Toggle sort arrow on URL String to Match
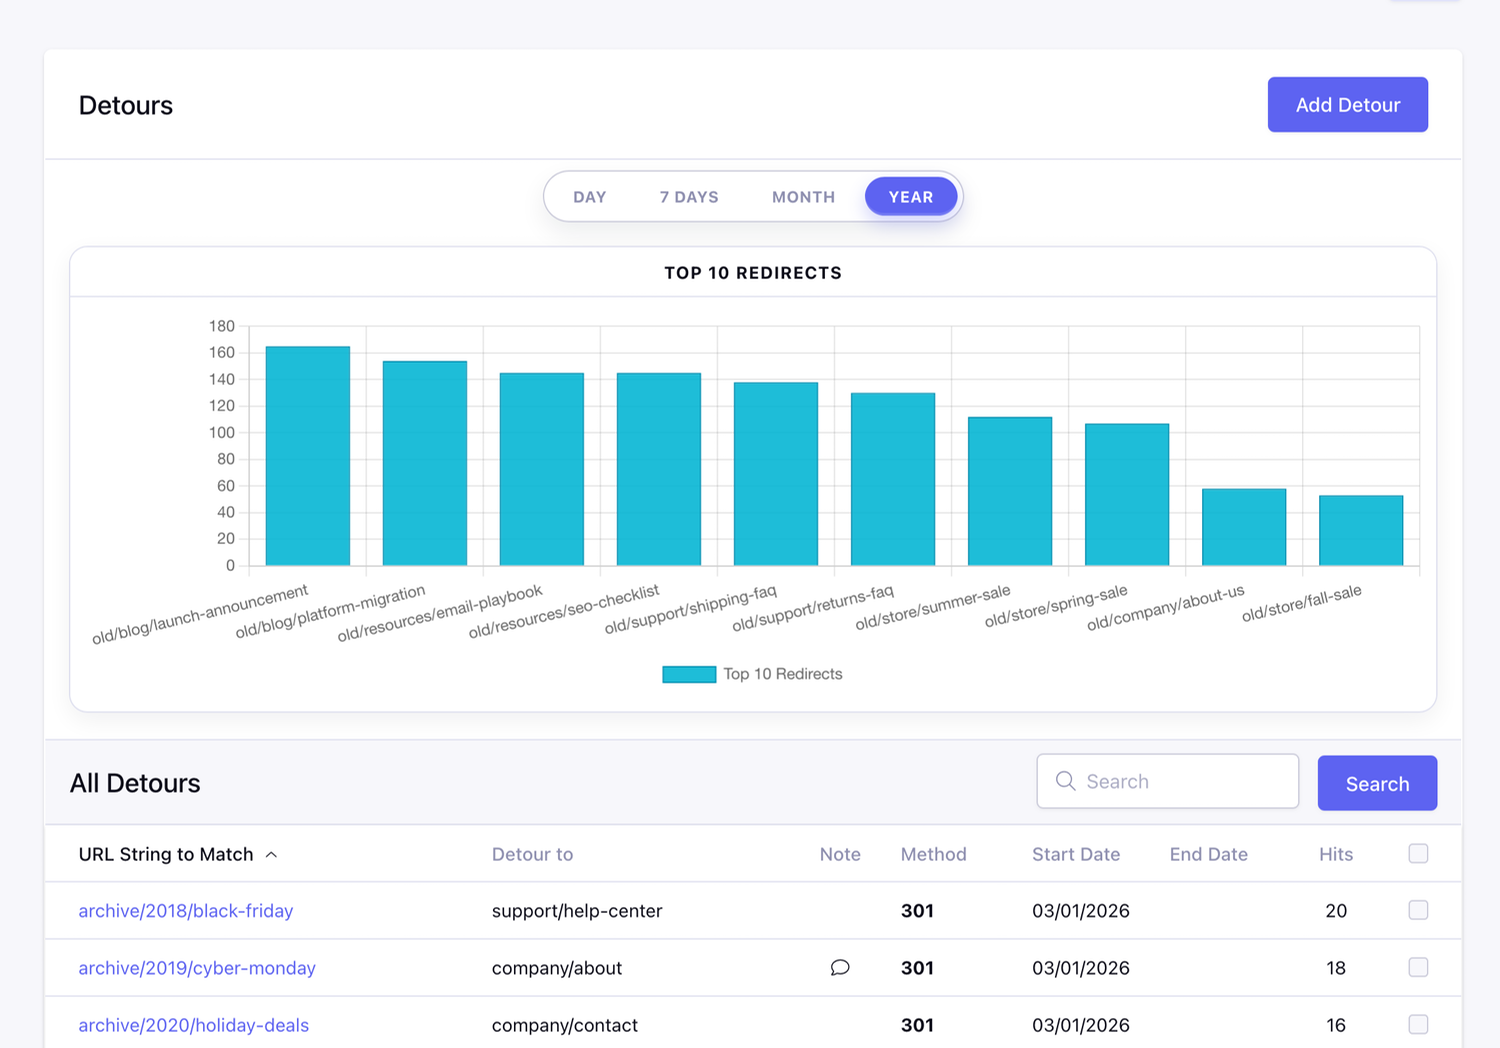Image resolution: width=1500 pixels, height=1048 pixels. coord(271,855)
